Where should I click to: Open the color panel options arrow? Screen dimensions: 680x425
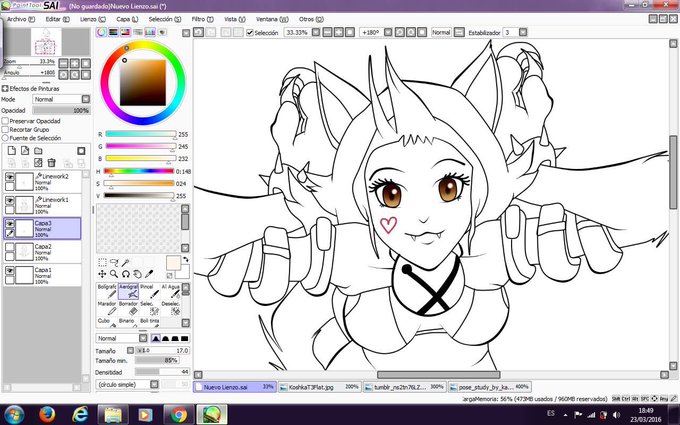coord(186,33)
